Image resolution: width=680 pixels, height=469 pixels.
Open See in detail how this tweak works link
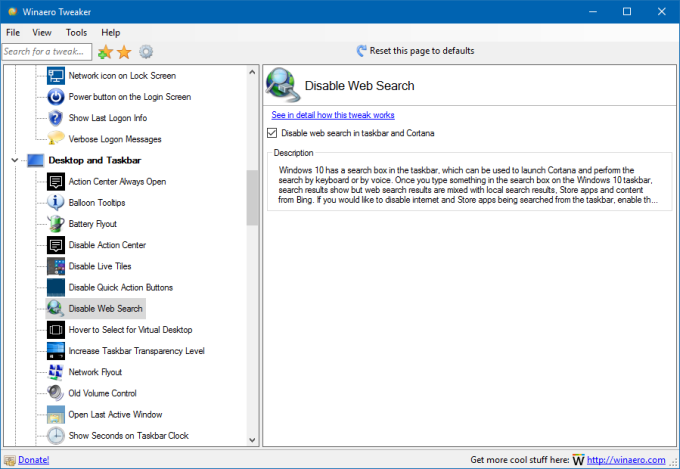[333, 115]
